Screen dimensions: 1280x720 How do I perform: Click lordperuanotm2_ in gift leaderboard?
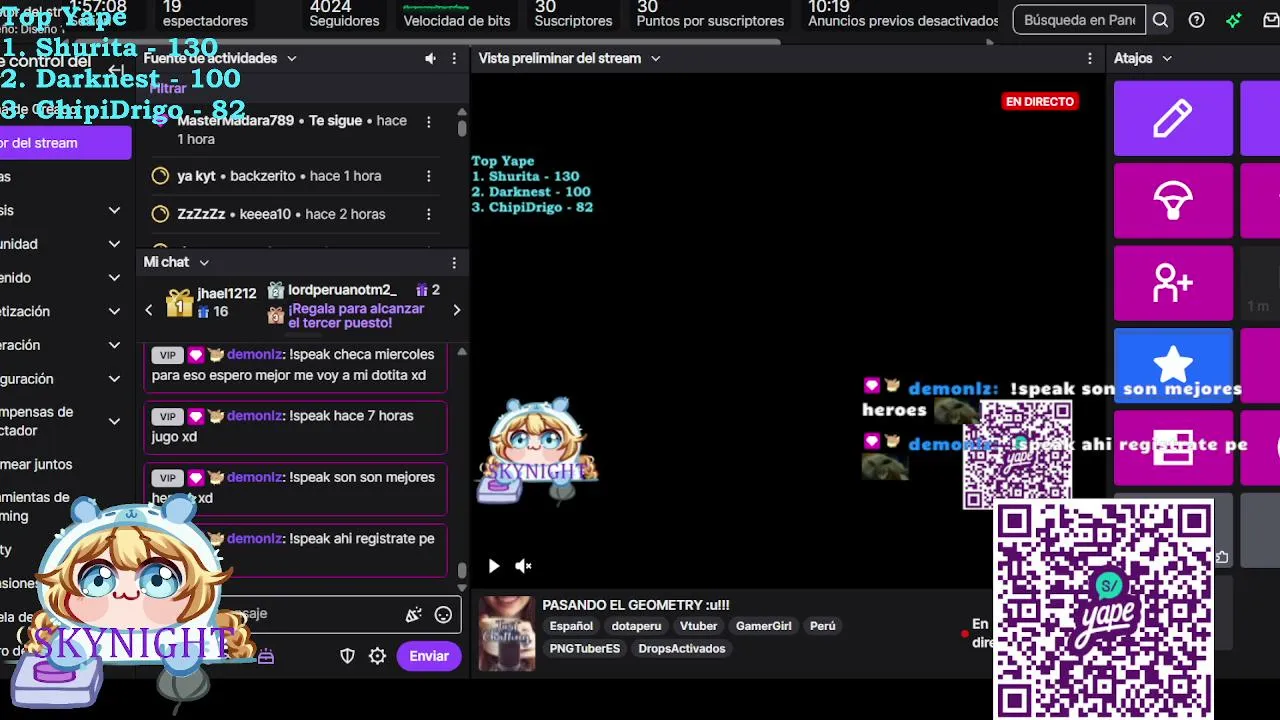tap(342, 291)
